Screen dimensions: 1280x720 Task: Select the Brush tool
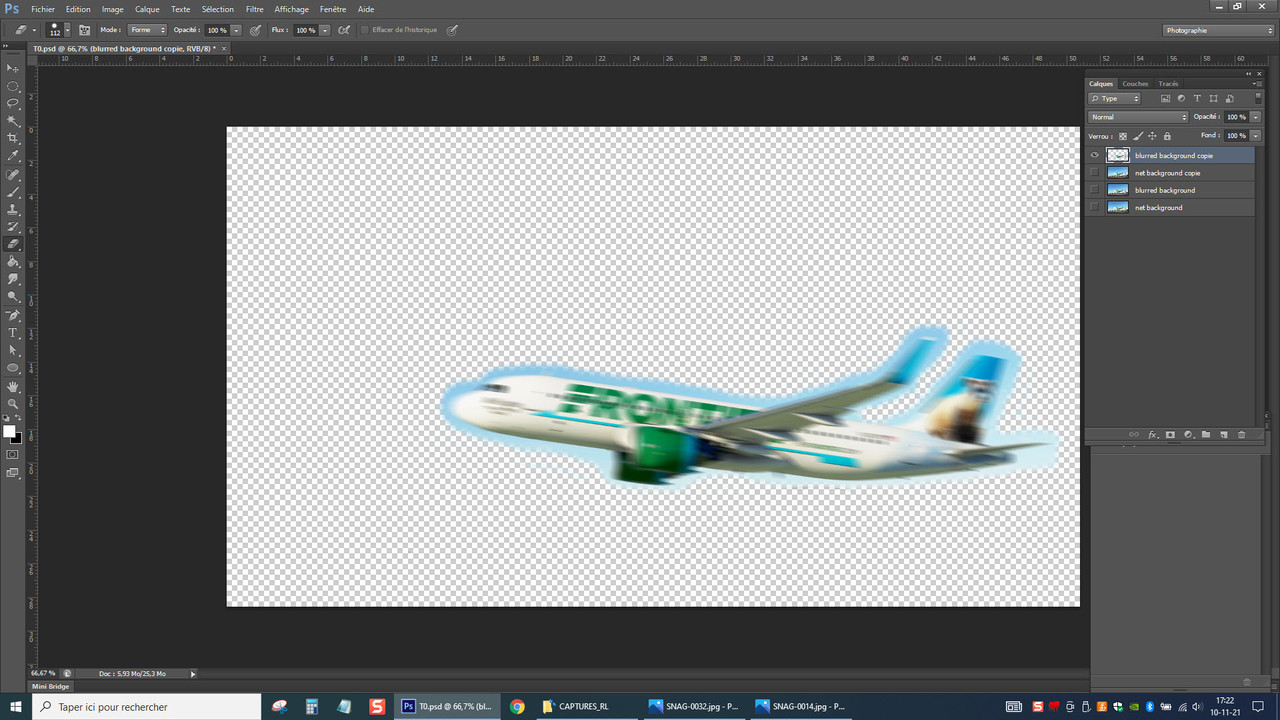point(13,192)
